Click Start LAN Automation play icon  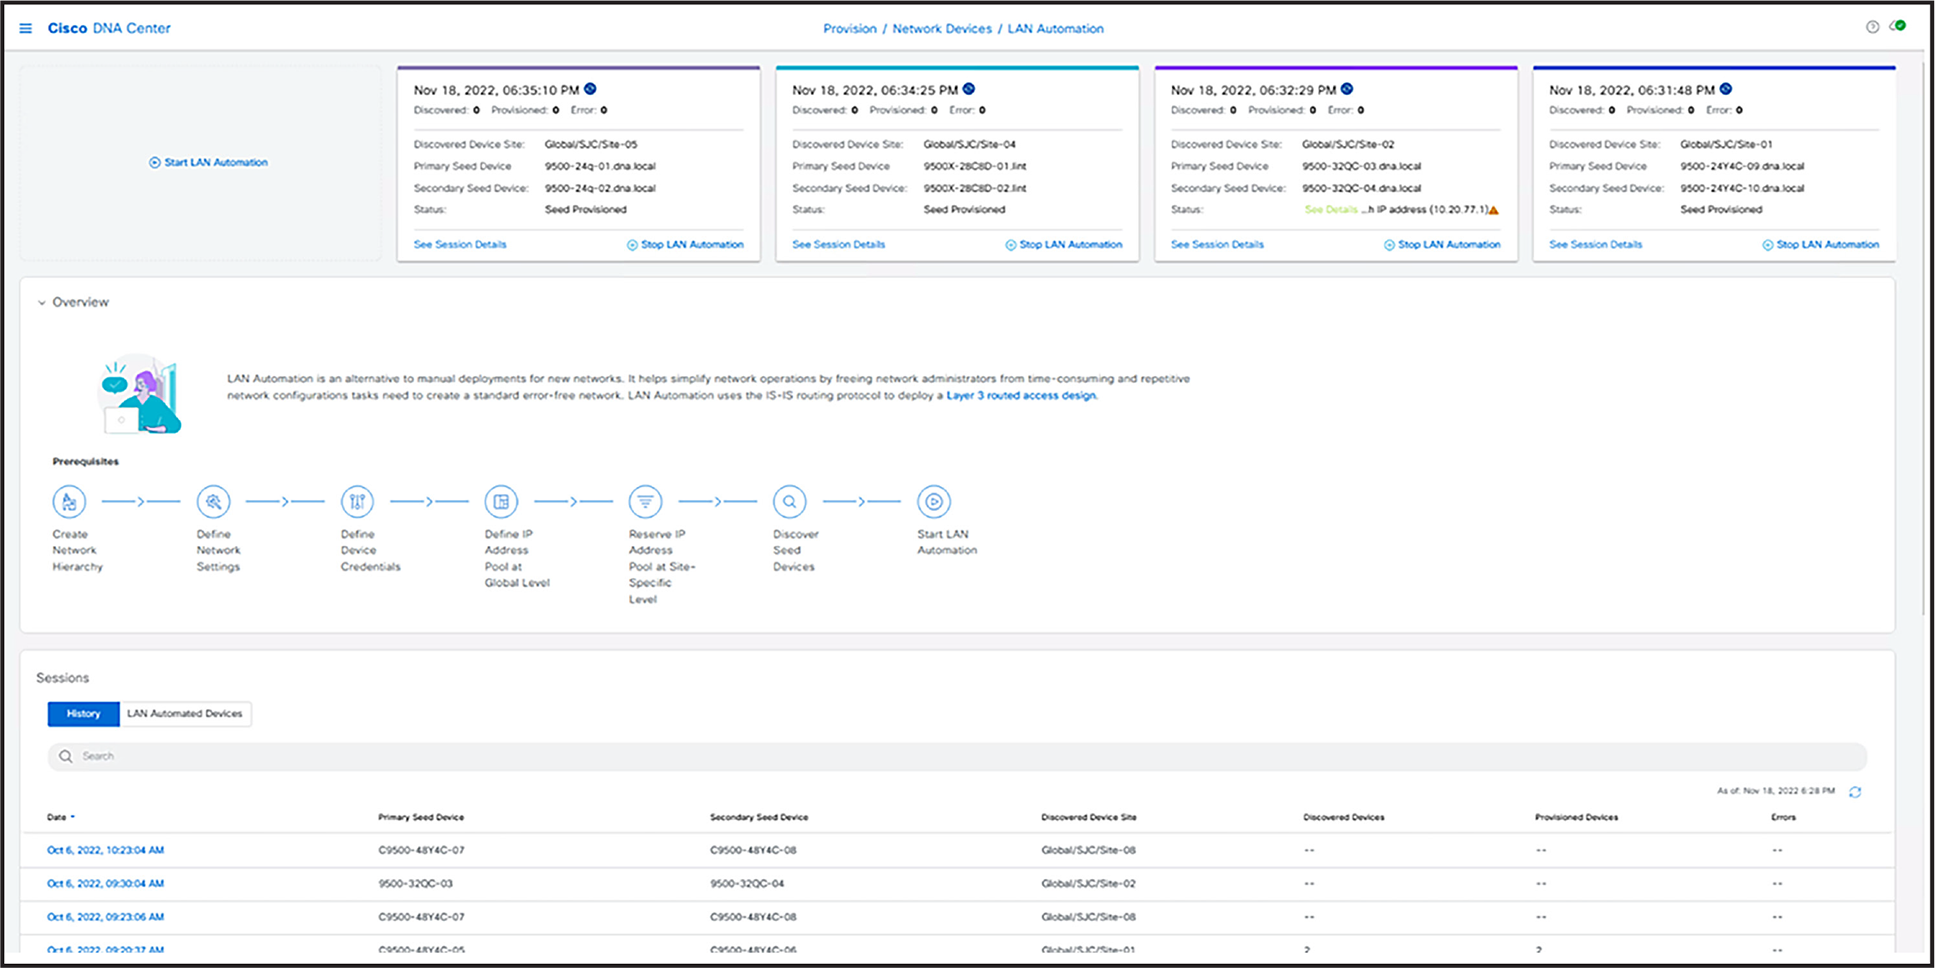(x=933, y=502)
